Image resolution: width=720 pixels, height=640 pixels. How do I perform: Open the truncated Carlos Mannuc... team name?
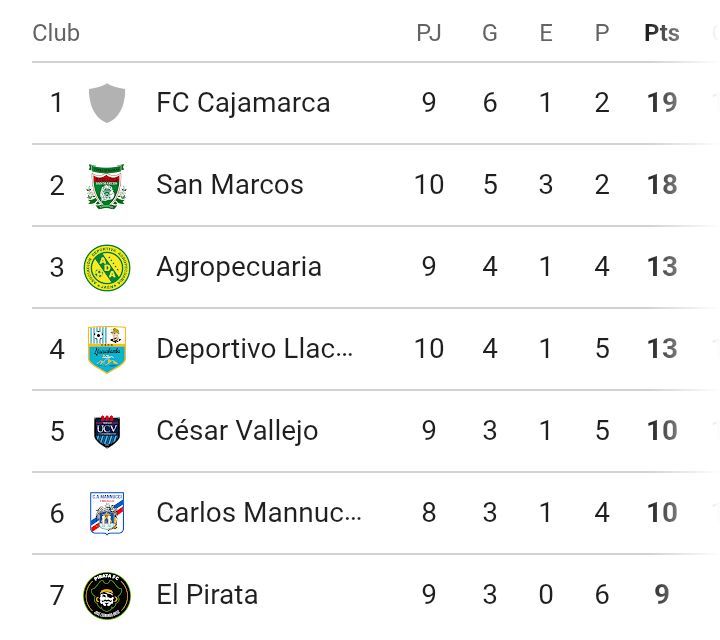(258, 513)
